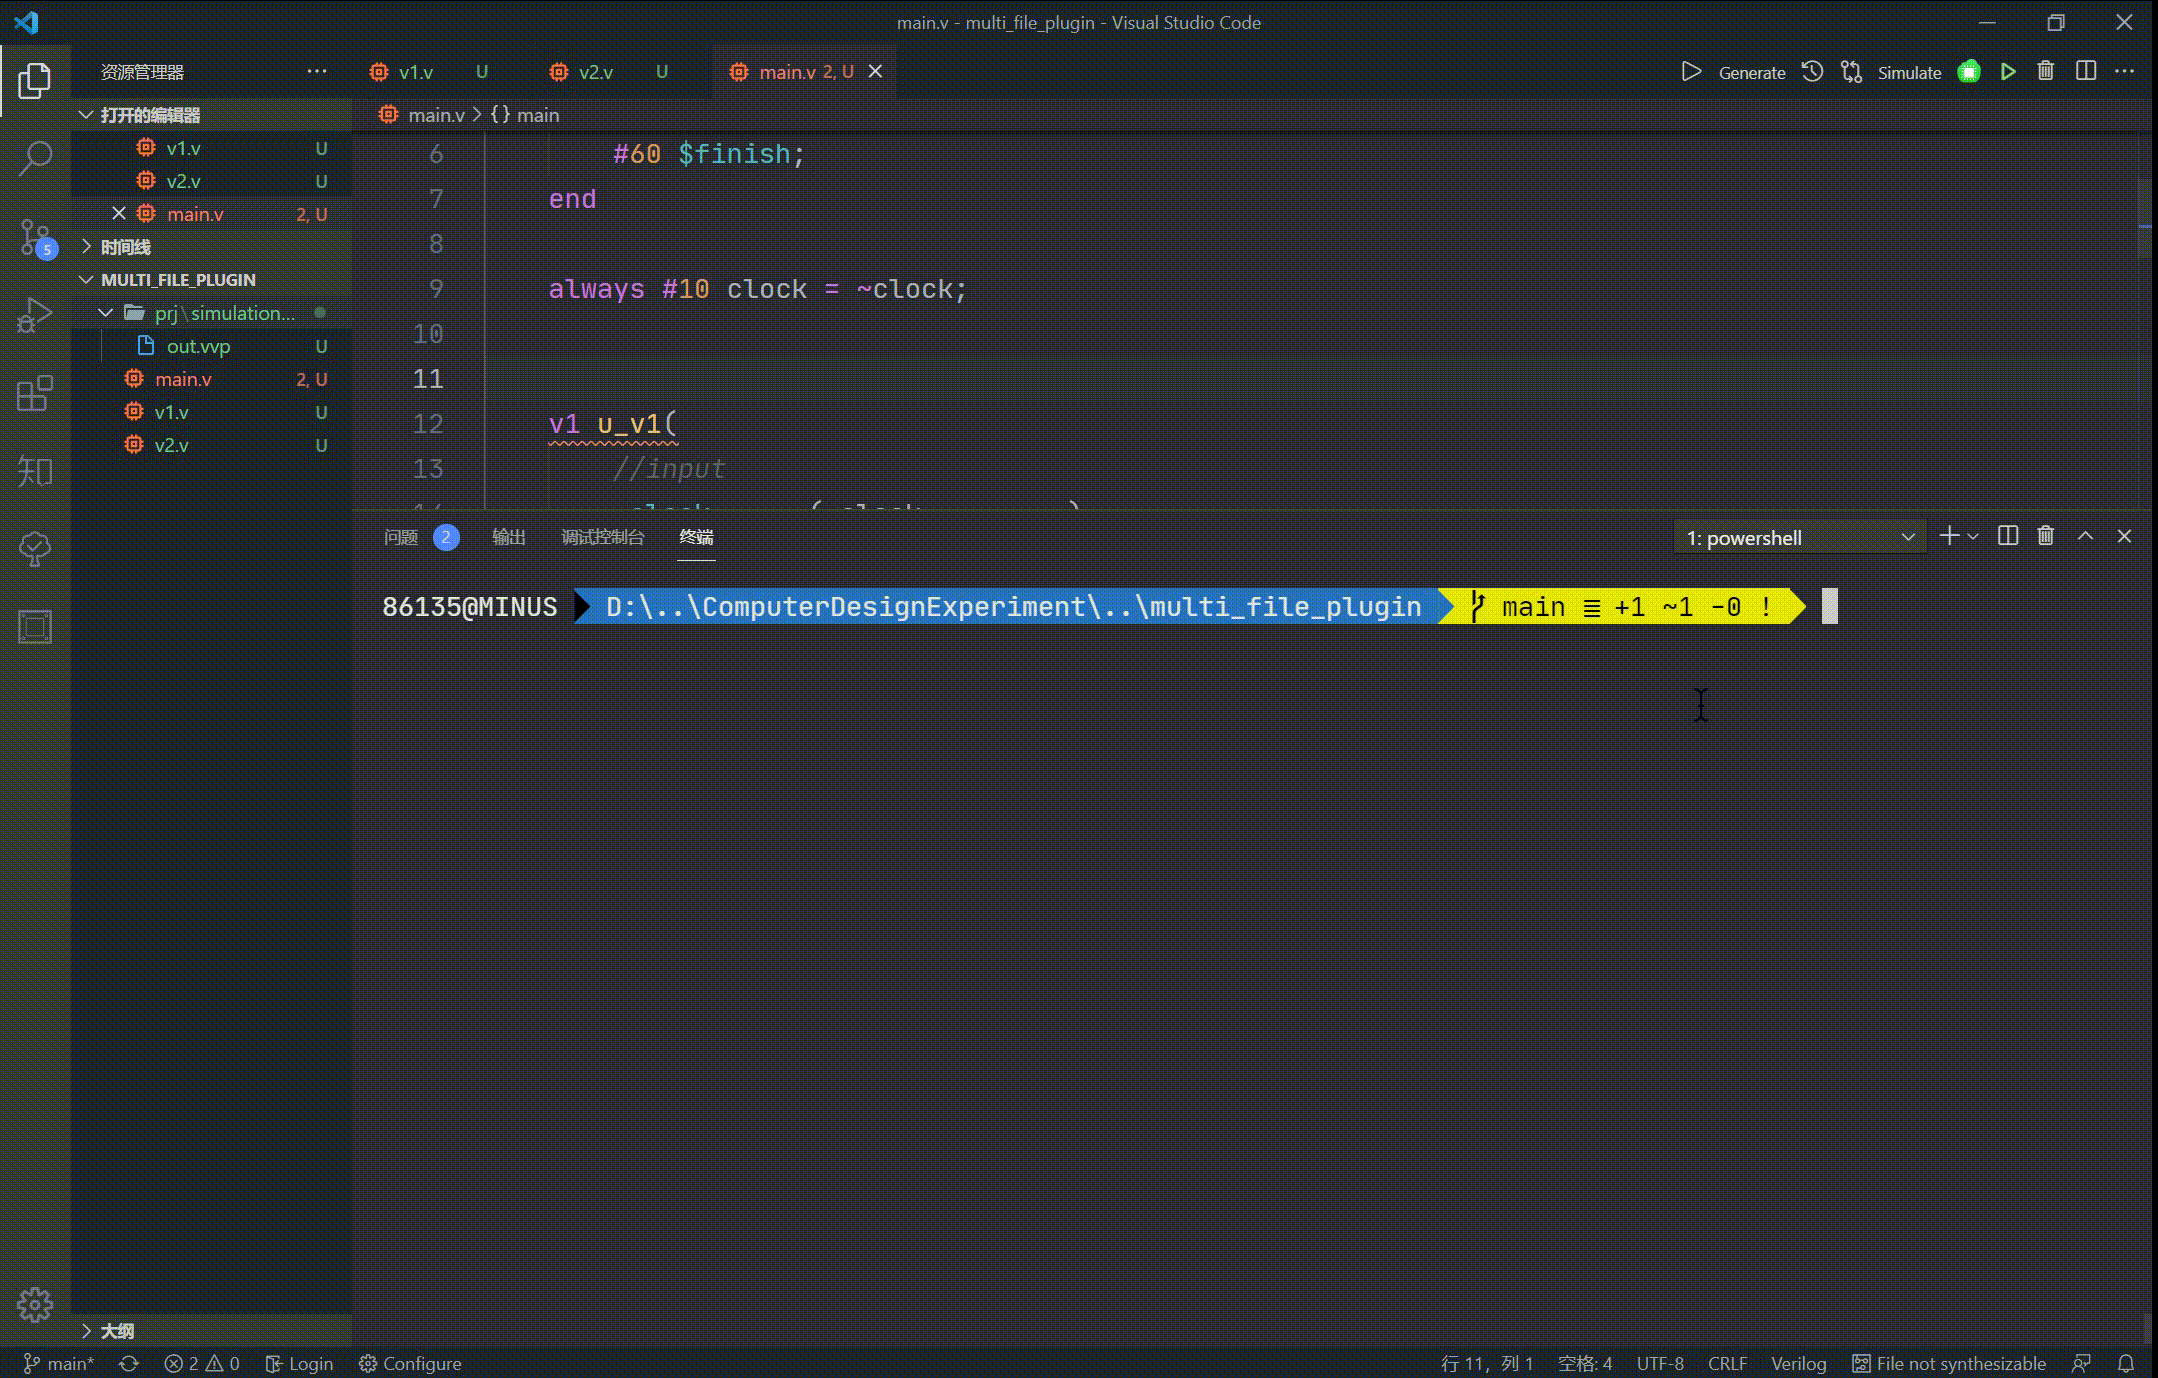Toggle maximize terminal panel size
Image resolution: width=2158 pixels, height=1378 pixels.
2085,536
